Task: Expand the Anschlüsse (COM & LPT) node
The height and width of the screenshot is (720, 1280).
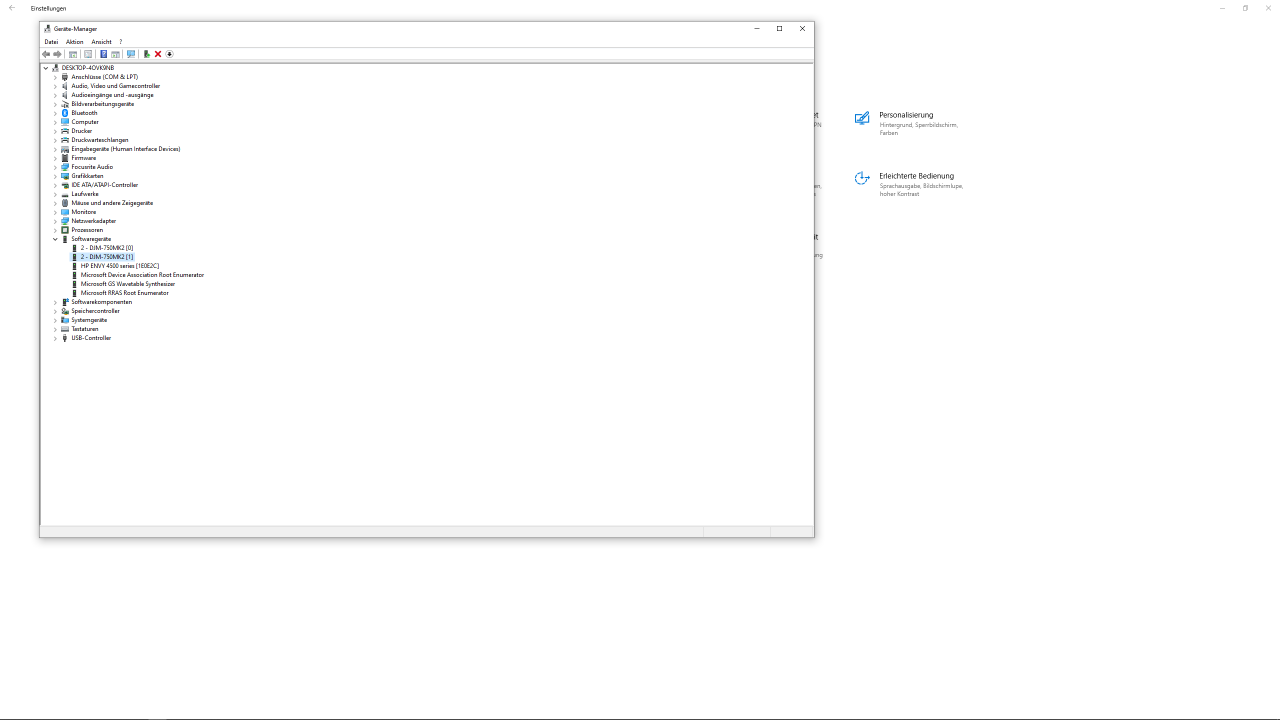Action: click(x=55, y=77)
